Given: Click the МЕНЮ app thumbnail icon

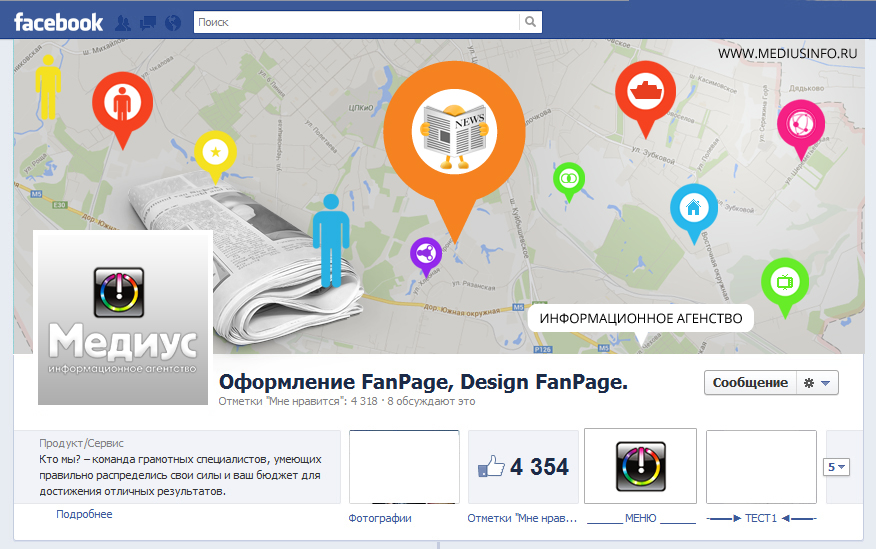Looking at the screenshot, I should (640, 466).
